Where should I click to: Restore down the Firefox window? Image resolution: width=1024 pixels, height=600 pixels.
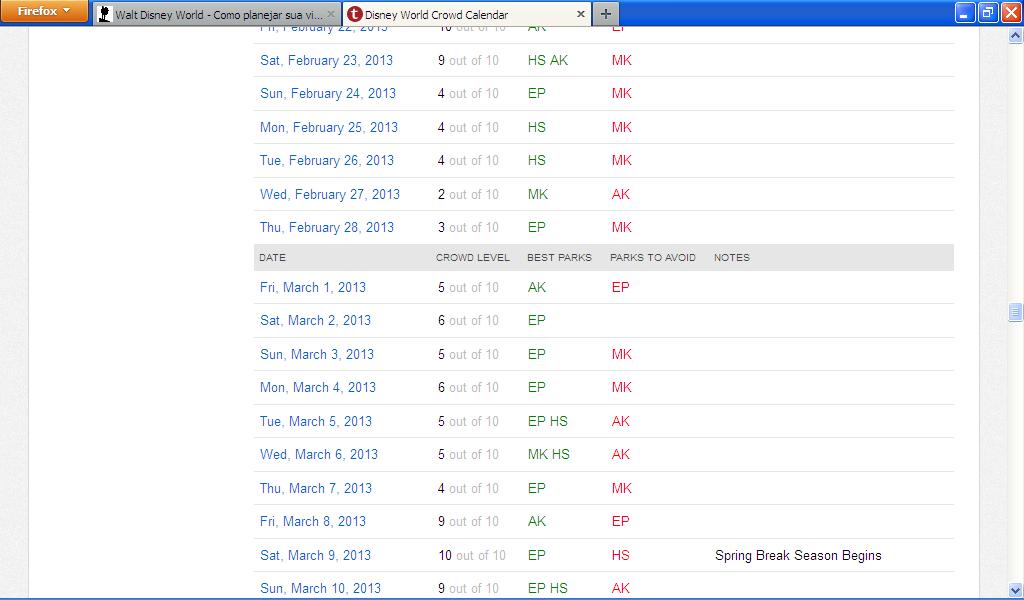point(987,12)
